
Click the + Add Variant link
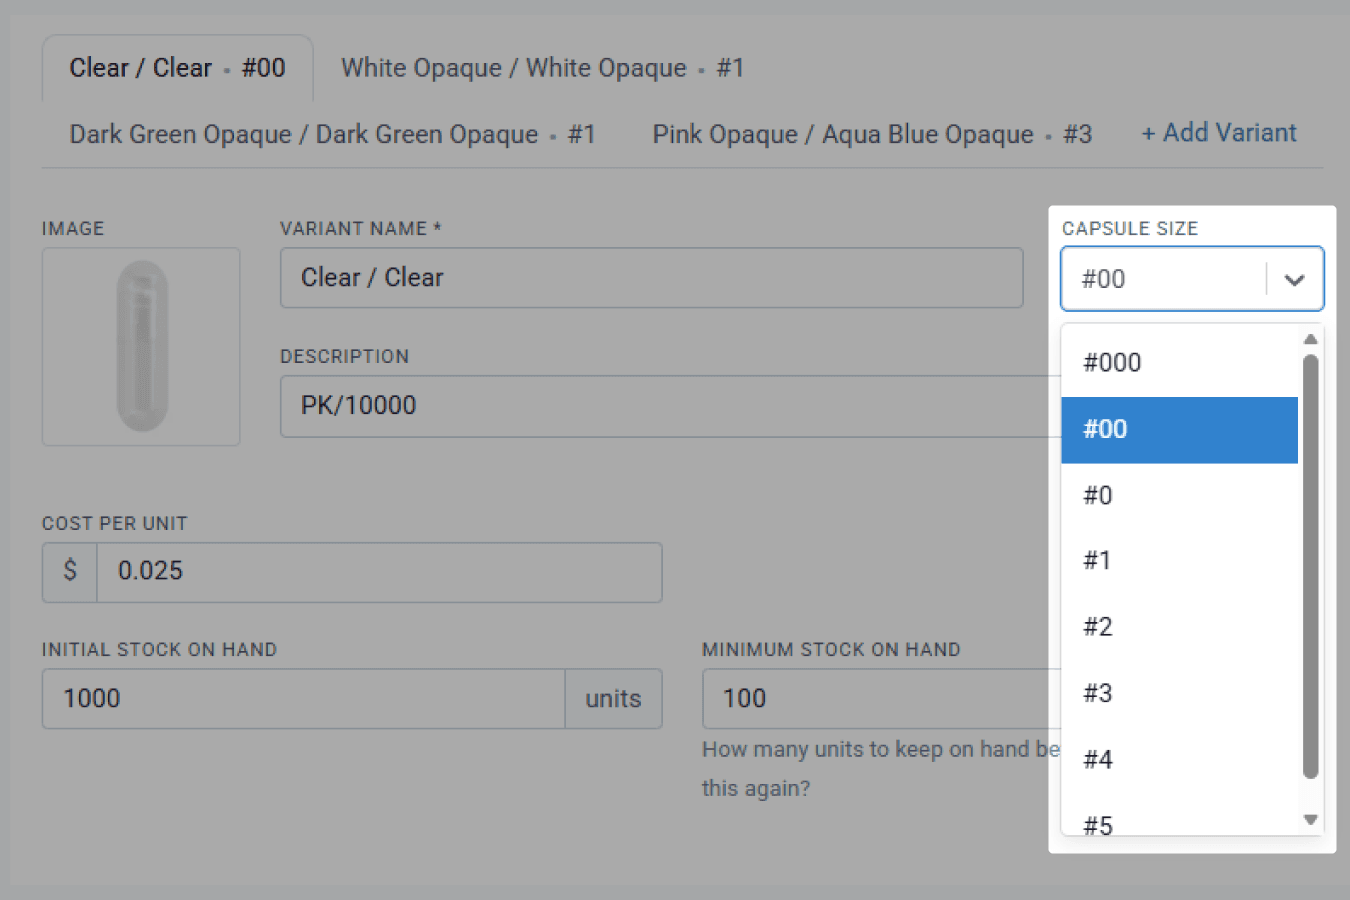(x=1219, y=133)
